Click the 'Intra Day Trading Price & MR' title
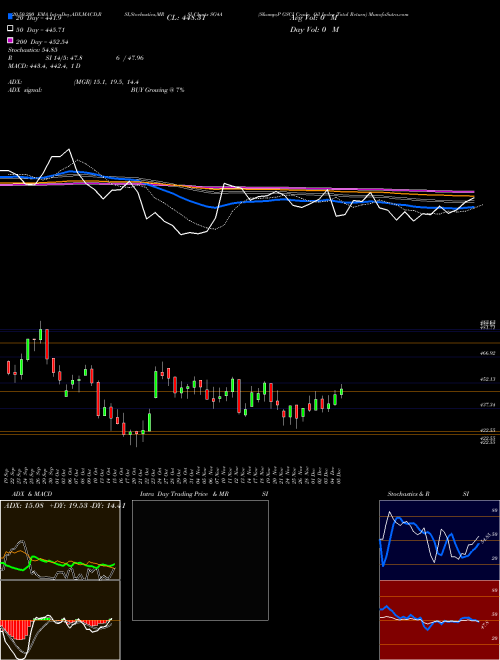This screenshot has width=500, height=660. [184, 494]
